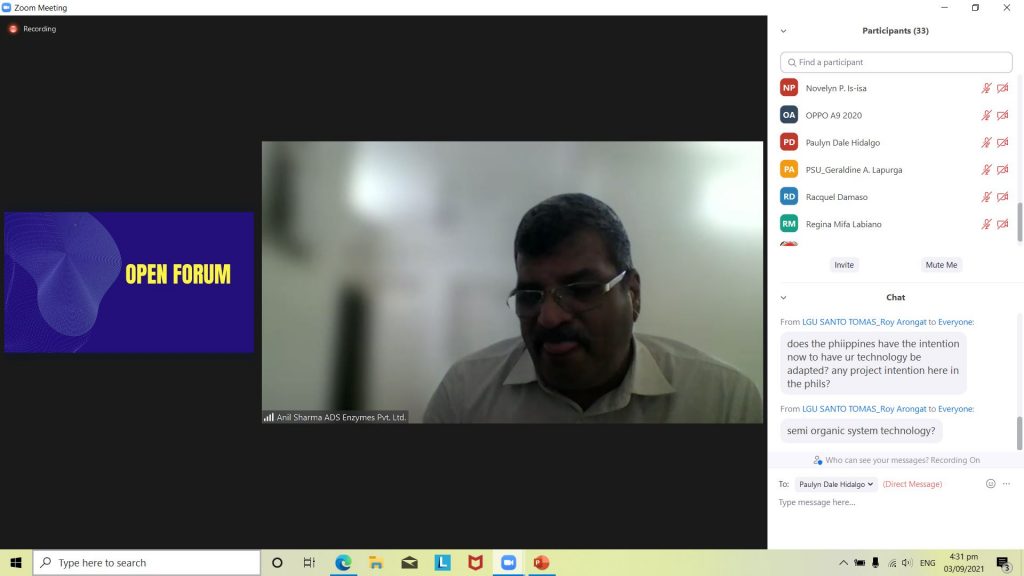The height and width of the screenshot is (576, 1024).
Task: Click the Find a participant search field
Action: coord(896,62)
